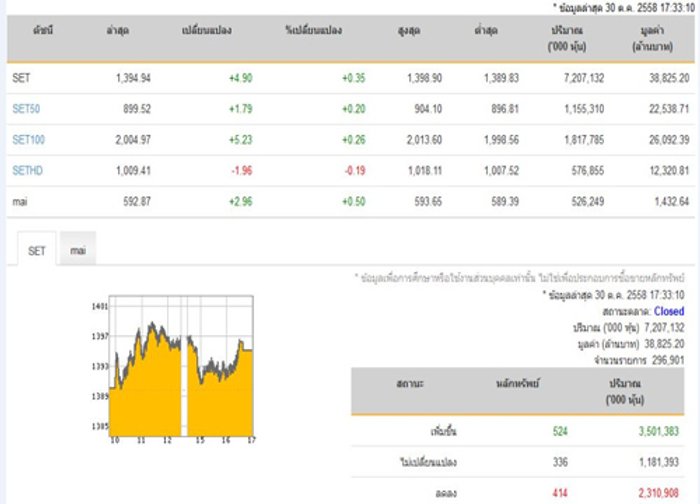
Task: Open the SETHD index link
Action: point(28,171)
